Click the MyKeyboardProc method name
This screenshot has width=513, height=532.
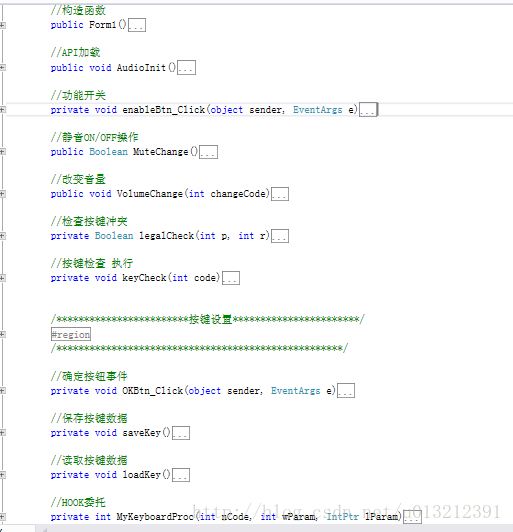click(x=155, y=517)
